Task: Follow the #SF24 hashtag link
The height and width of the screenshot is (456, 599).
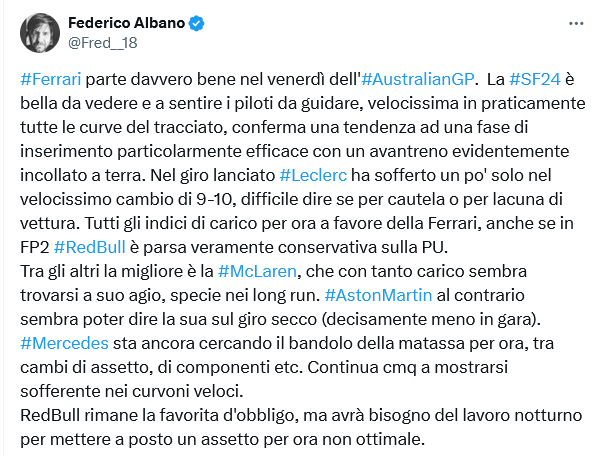Action: coord(535,79)
